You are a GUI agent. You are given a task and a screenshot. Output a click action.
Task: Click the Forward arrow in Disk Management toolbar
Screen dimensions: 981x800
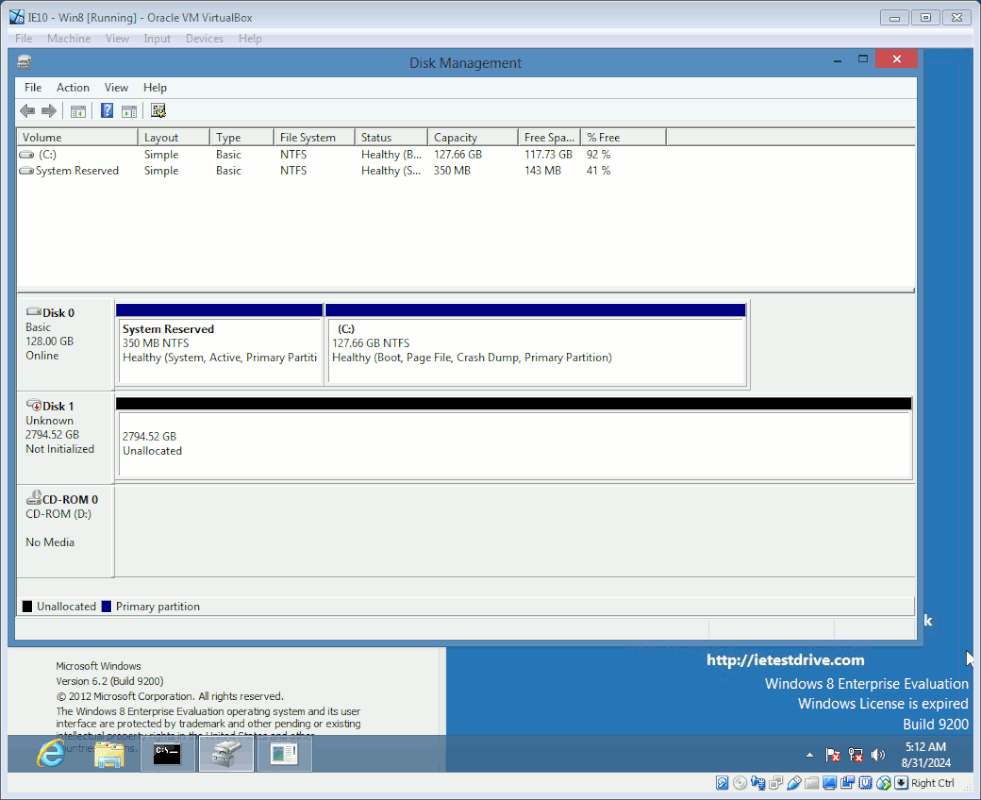click(x=49, y=111)
